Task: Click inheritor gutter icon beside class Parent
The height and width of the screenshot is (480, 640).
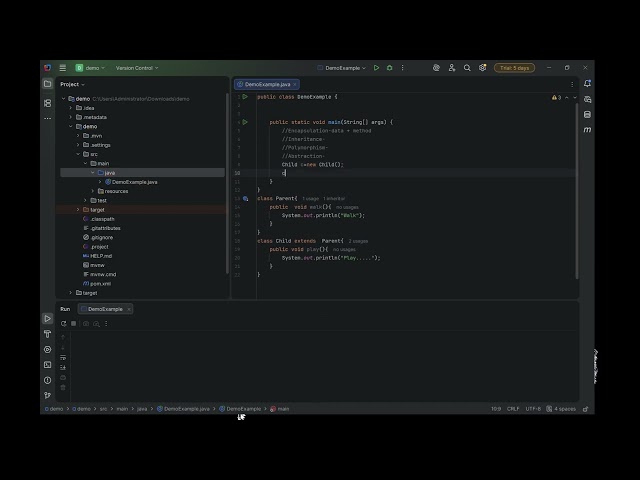Action: 245,199
